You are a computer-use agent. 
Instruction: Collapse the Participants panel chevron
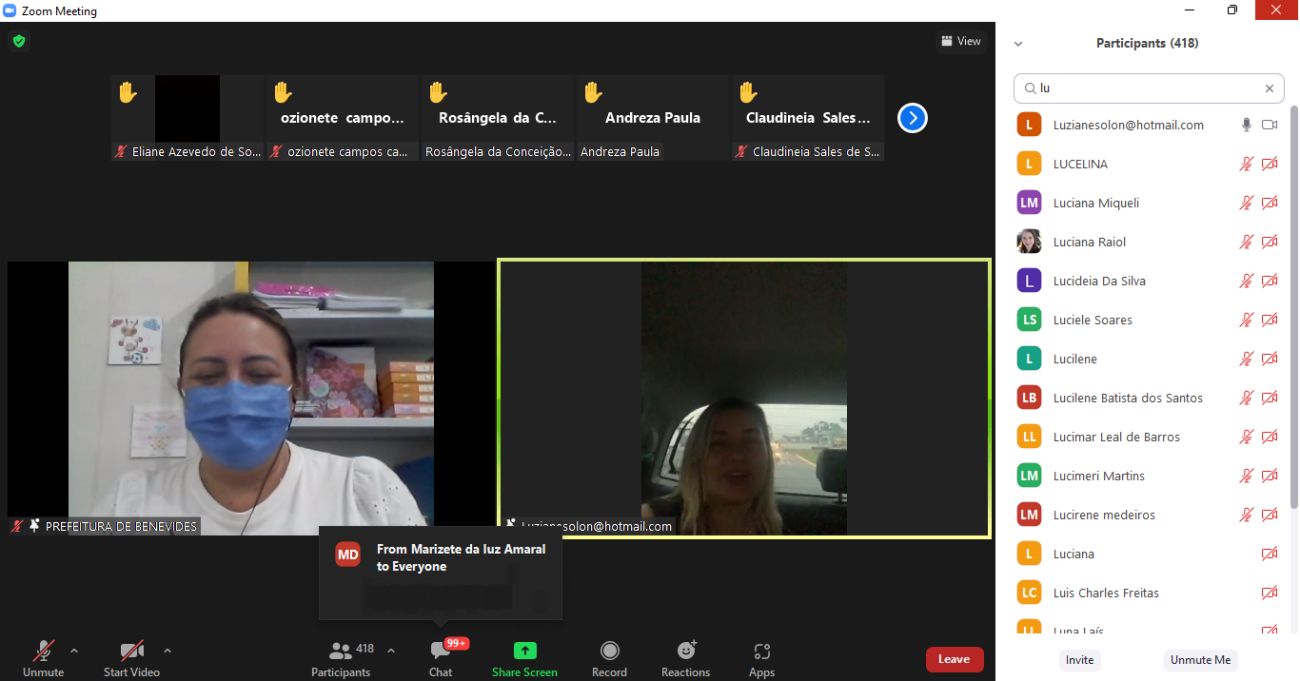[x=1018, y=44]
